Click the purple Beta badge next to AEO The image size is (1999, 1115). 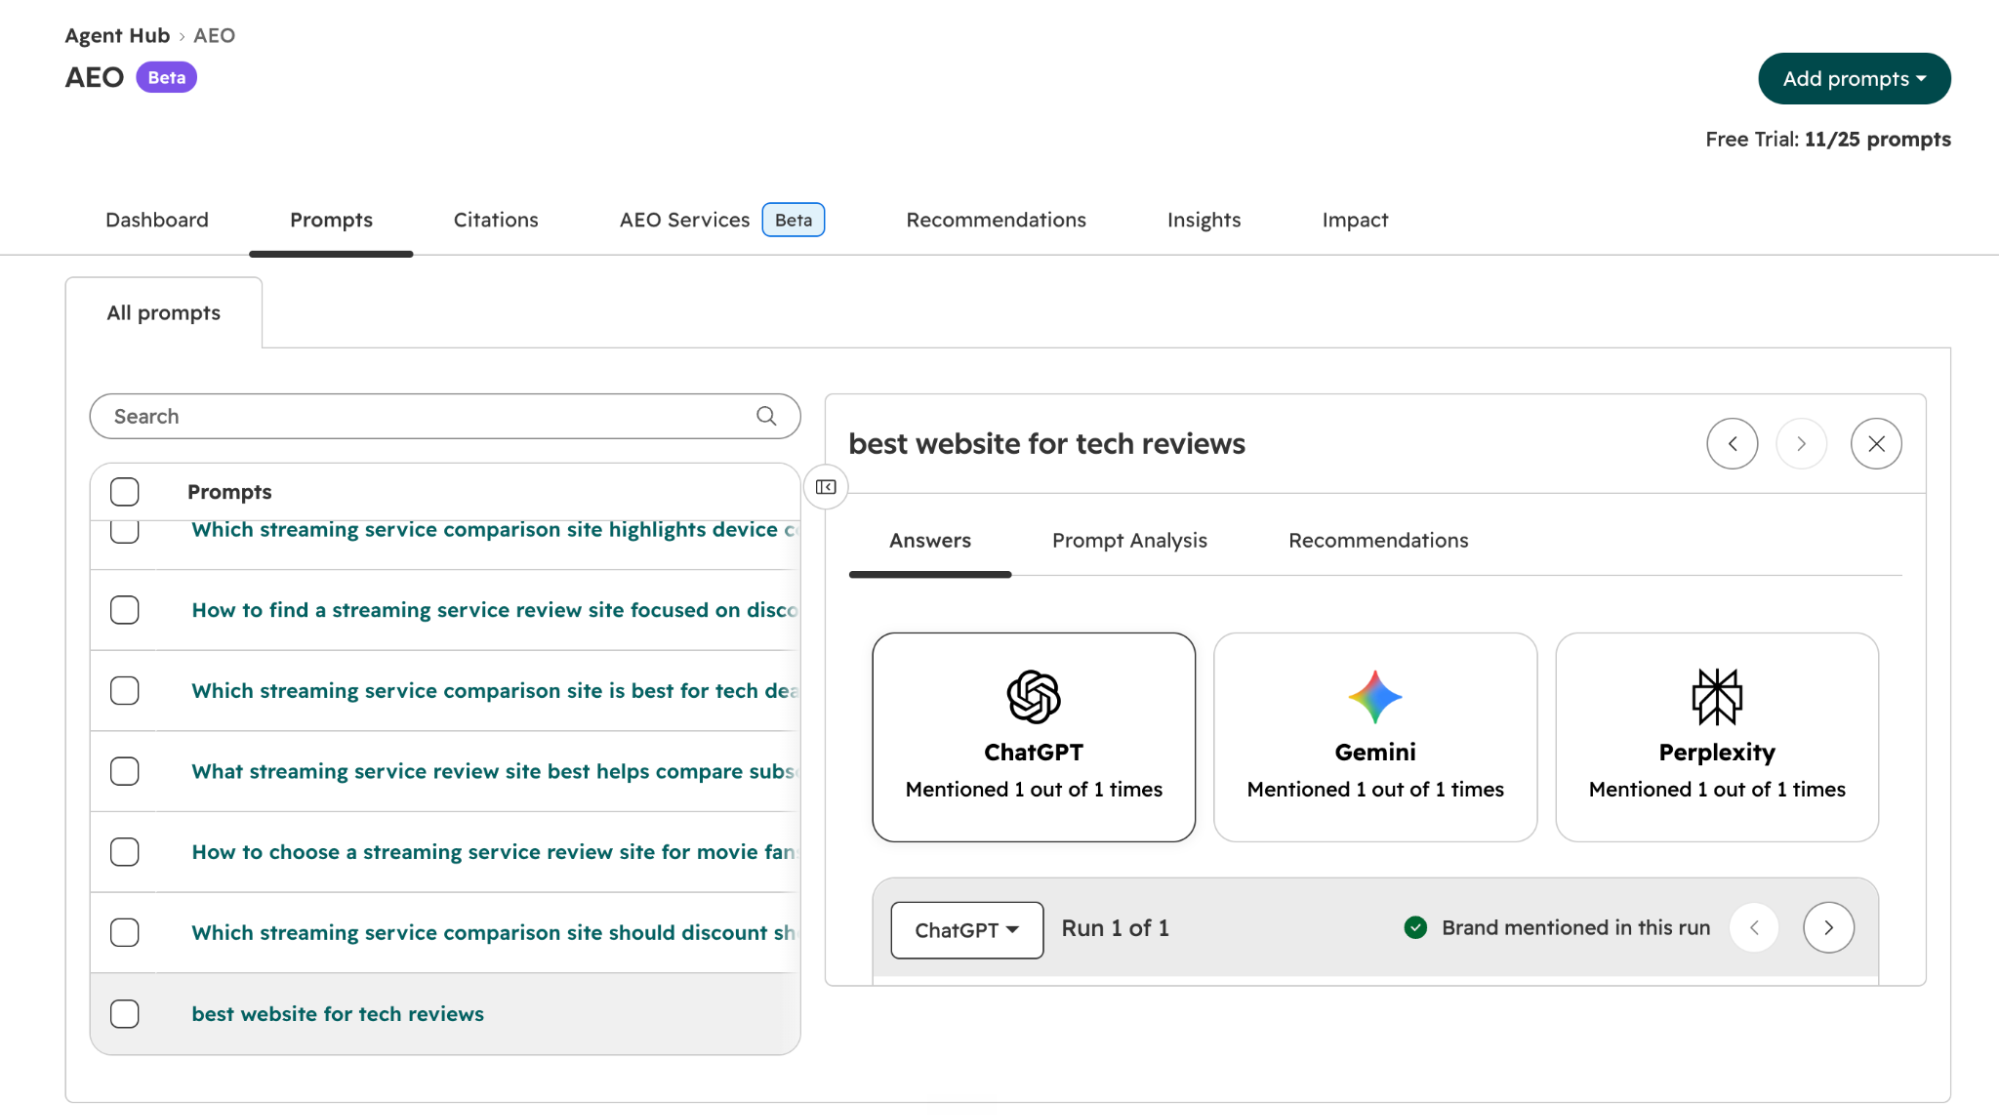[x=166, y=77]
